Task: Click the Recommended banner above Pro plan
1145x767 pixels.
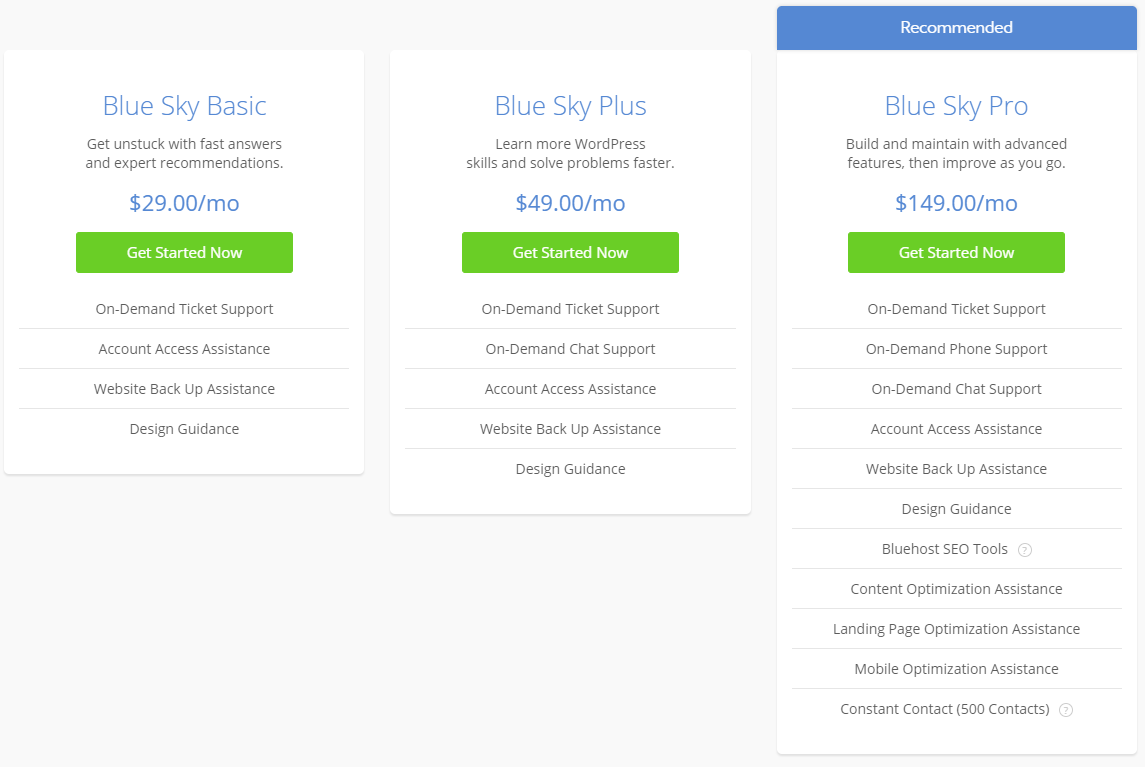Action: click(957, 28)
